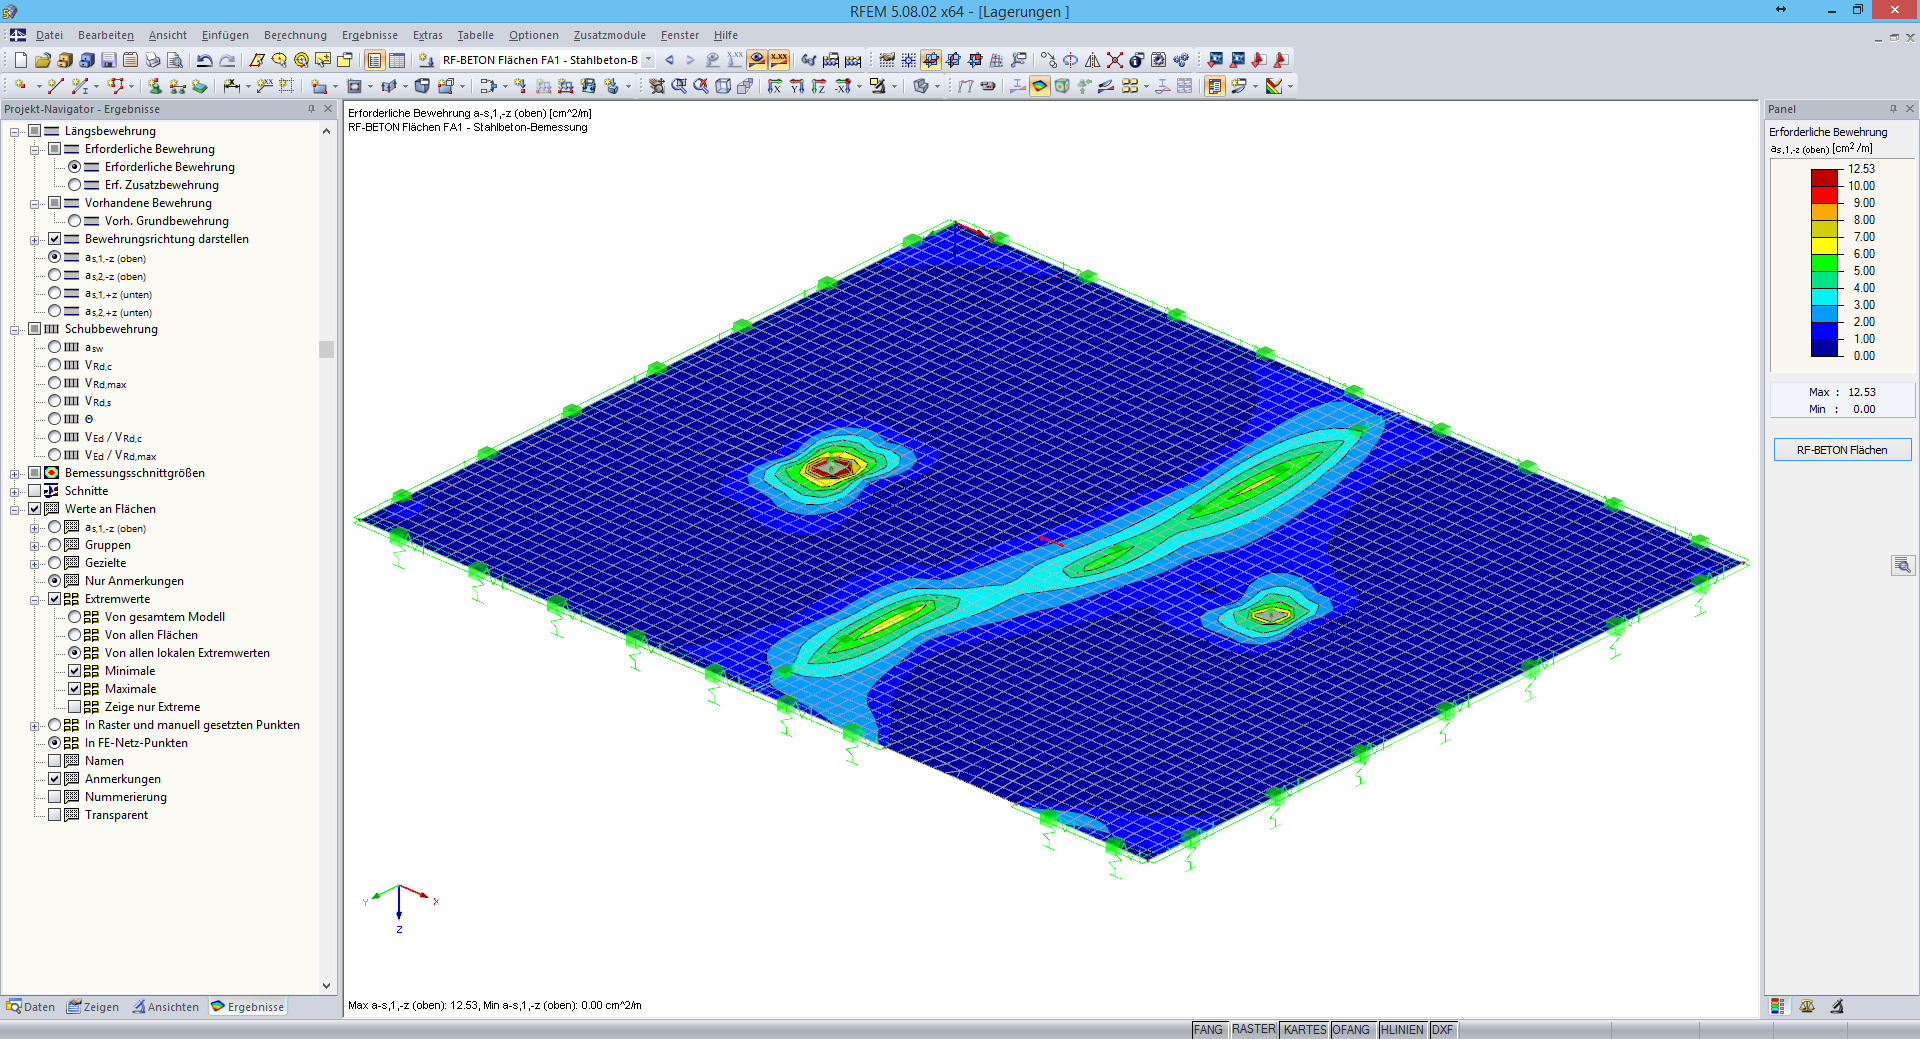
Task: Click view in X direction icon
Action: click(x=774, y=86)
